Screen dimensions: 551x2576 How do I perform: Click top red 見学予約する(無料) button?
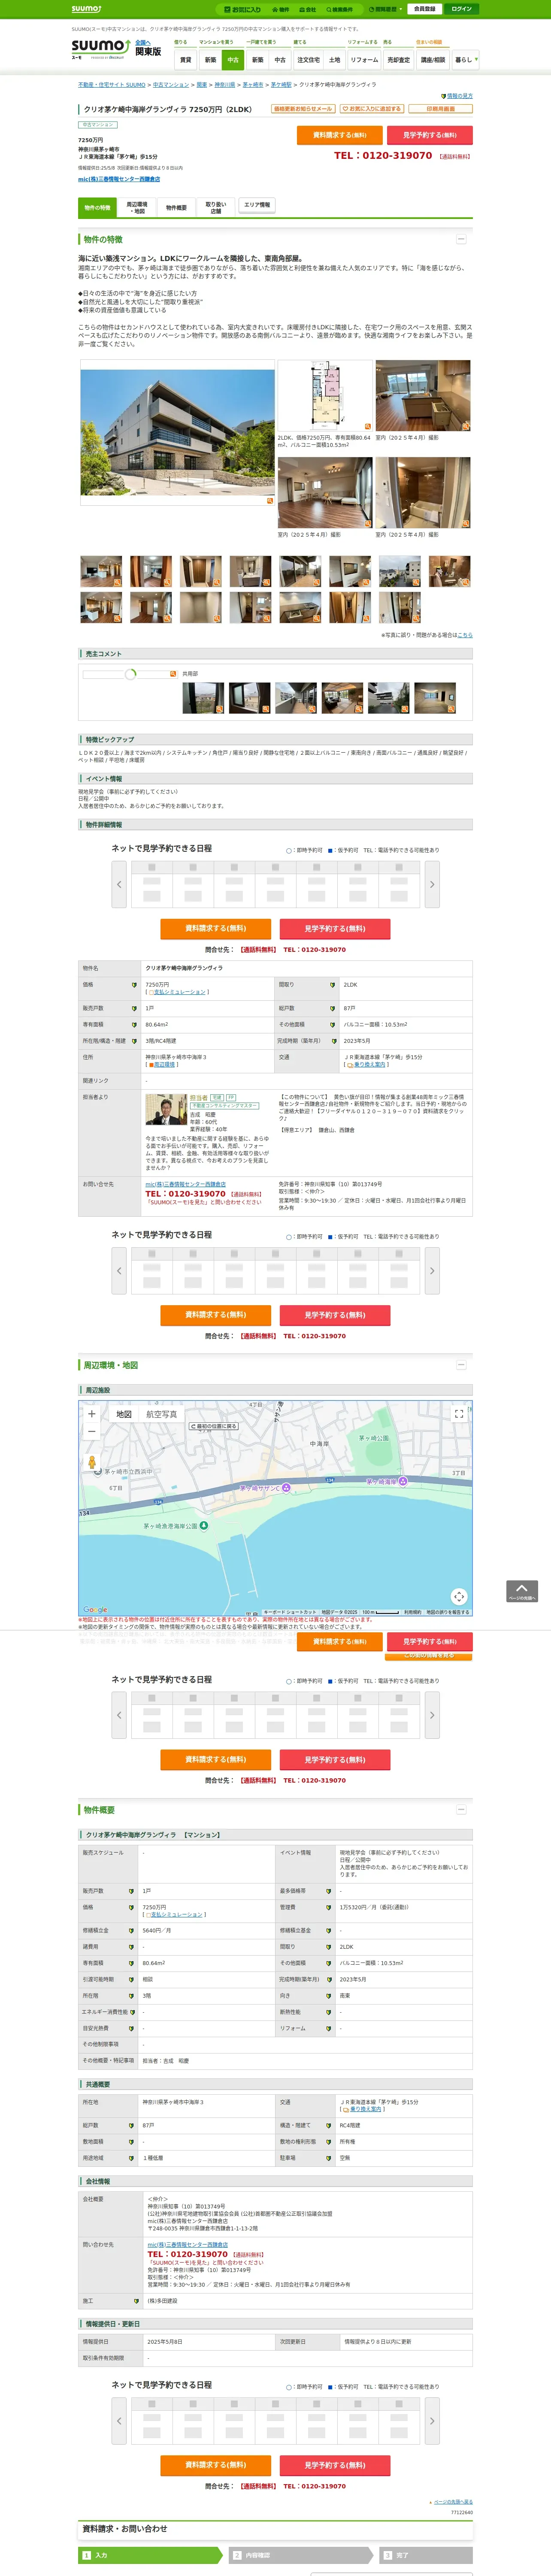click(x=430, y=135)
